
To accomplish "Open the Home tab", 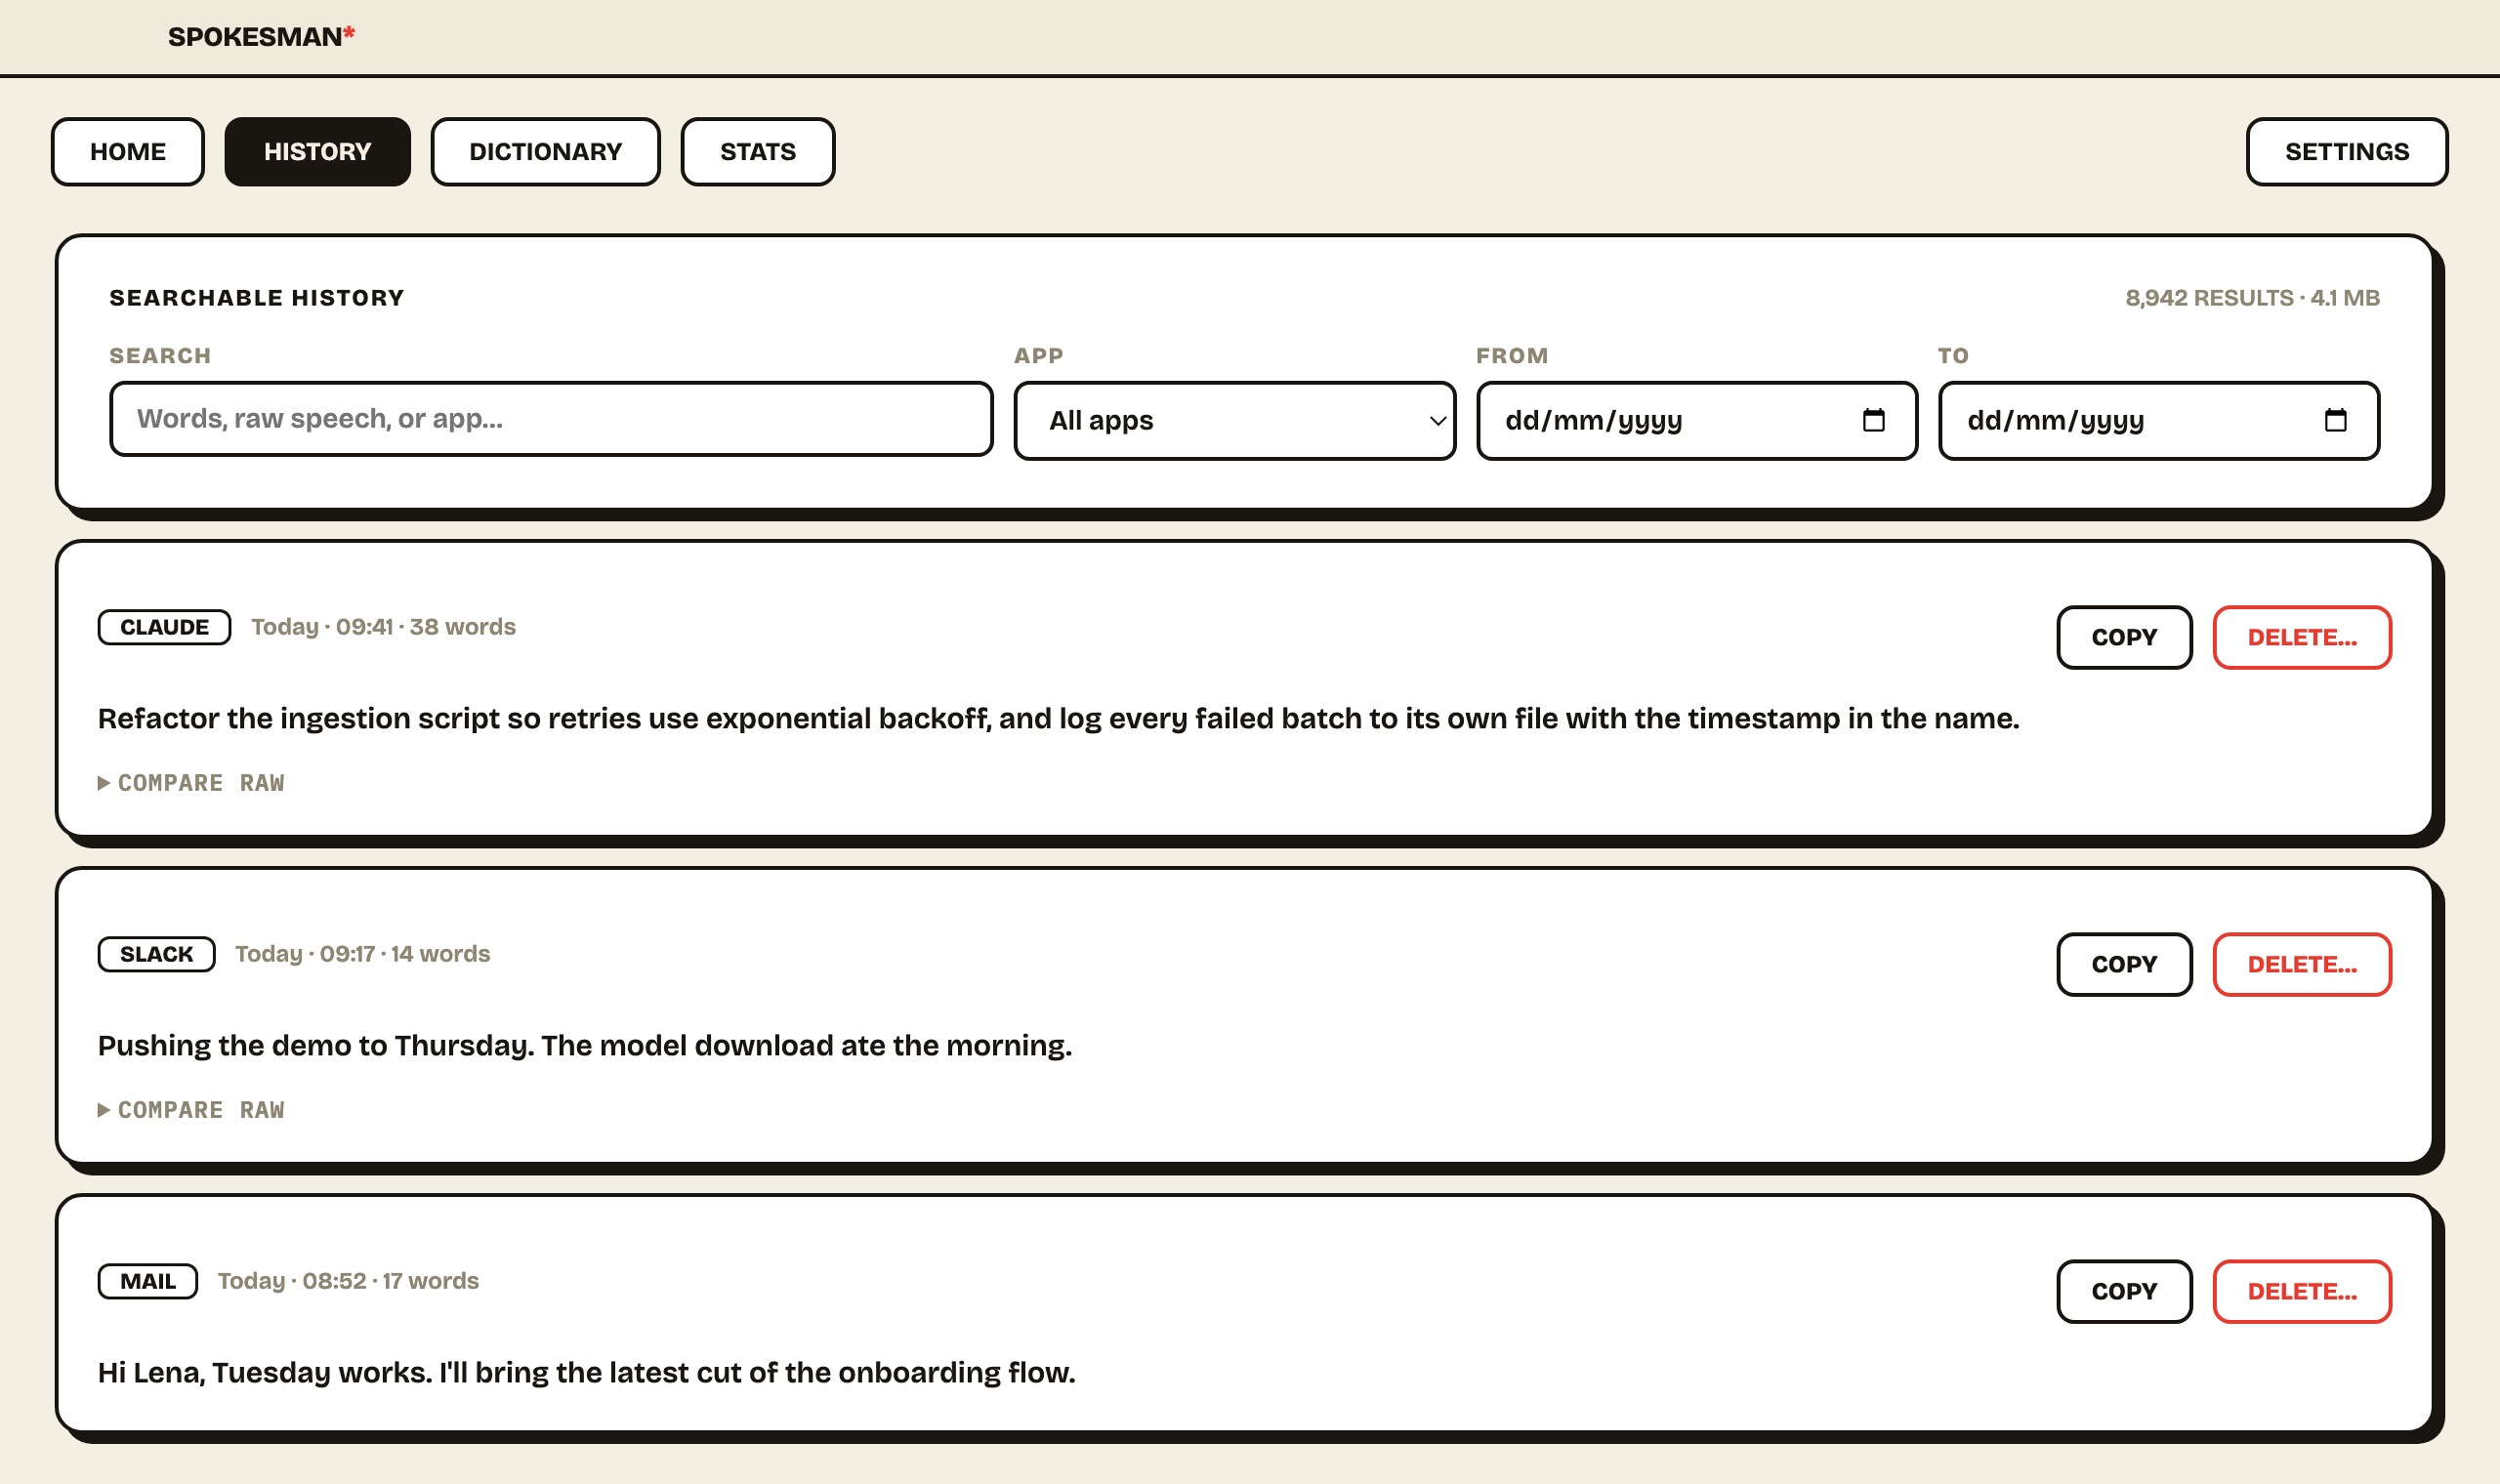I will (128, 152).
